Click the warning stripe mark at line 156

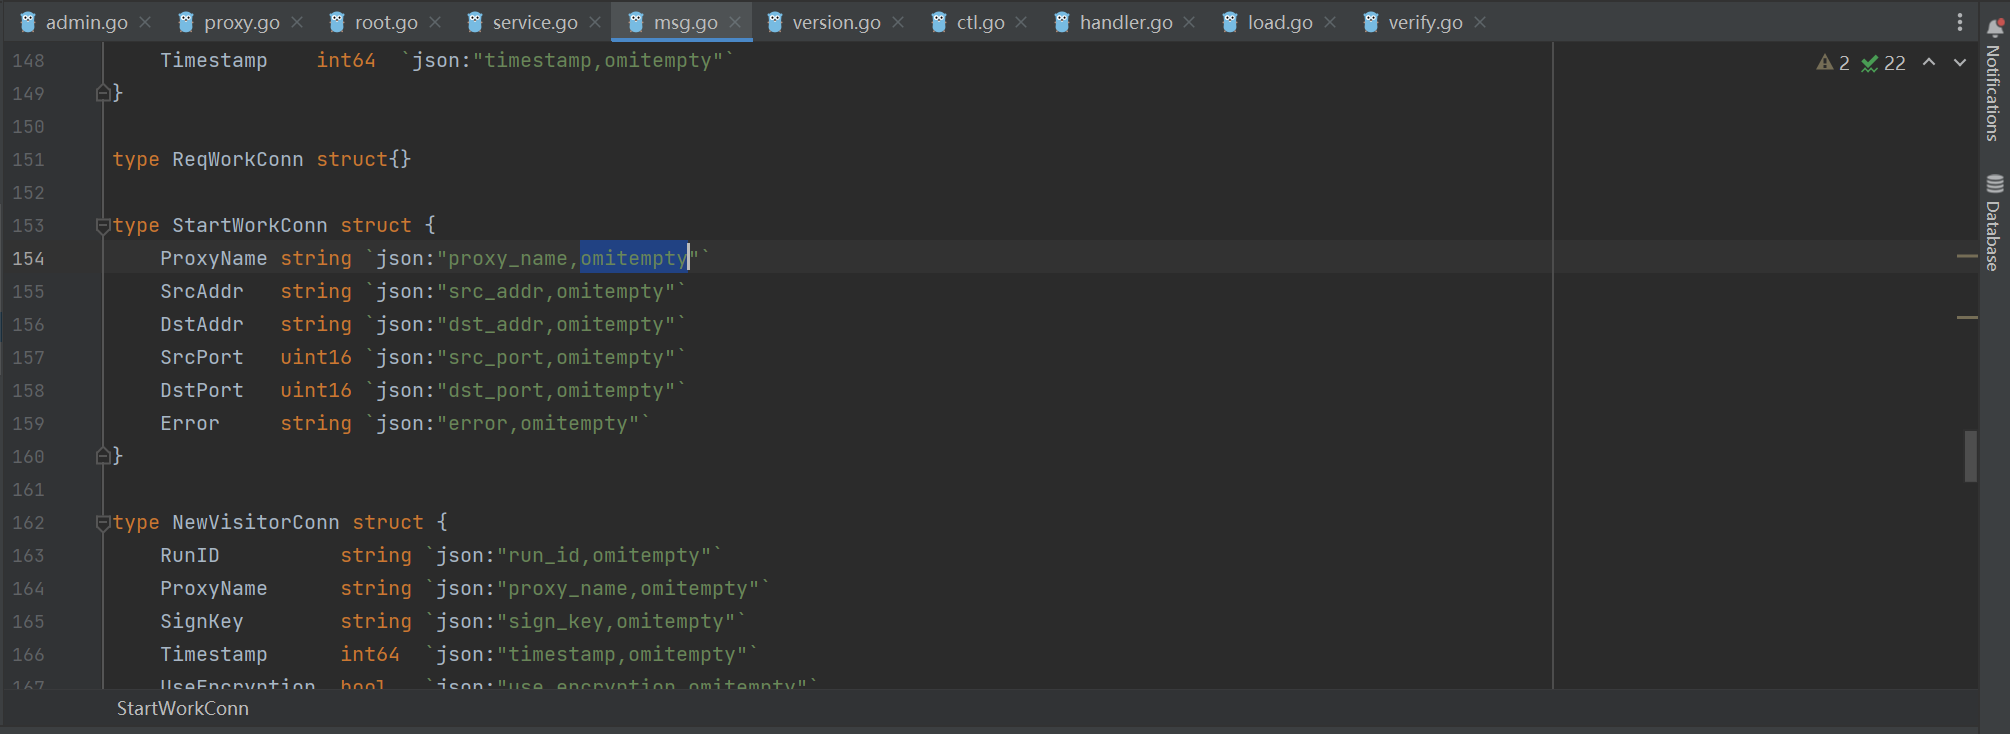[1967, 317]
